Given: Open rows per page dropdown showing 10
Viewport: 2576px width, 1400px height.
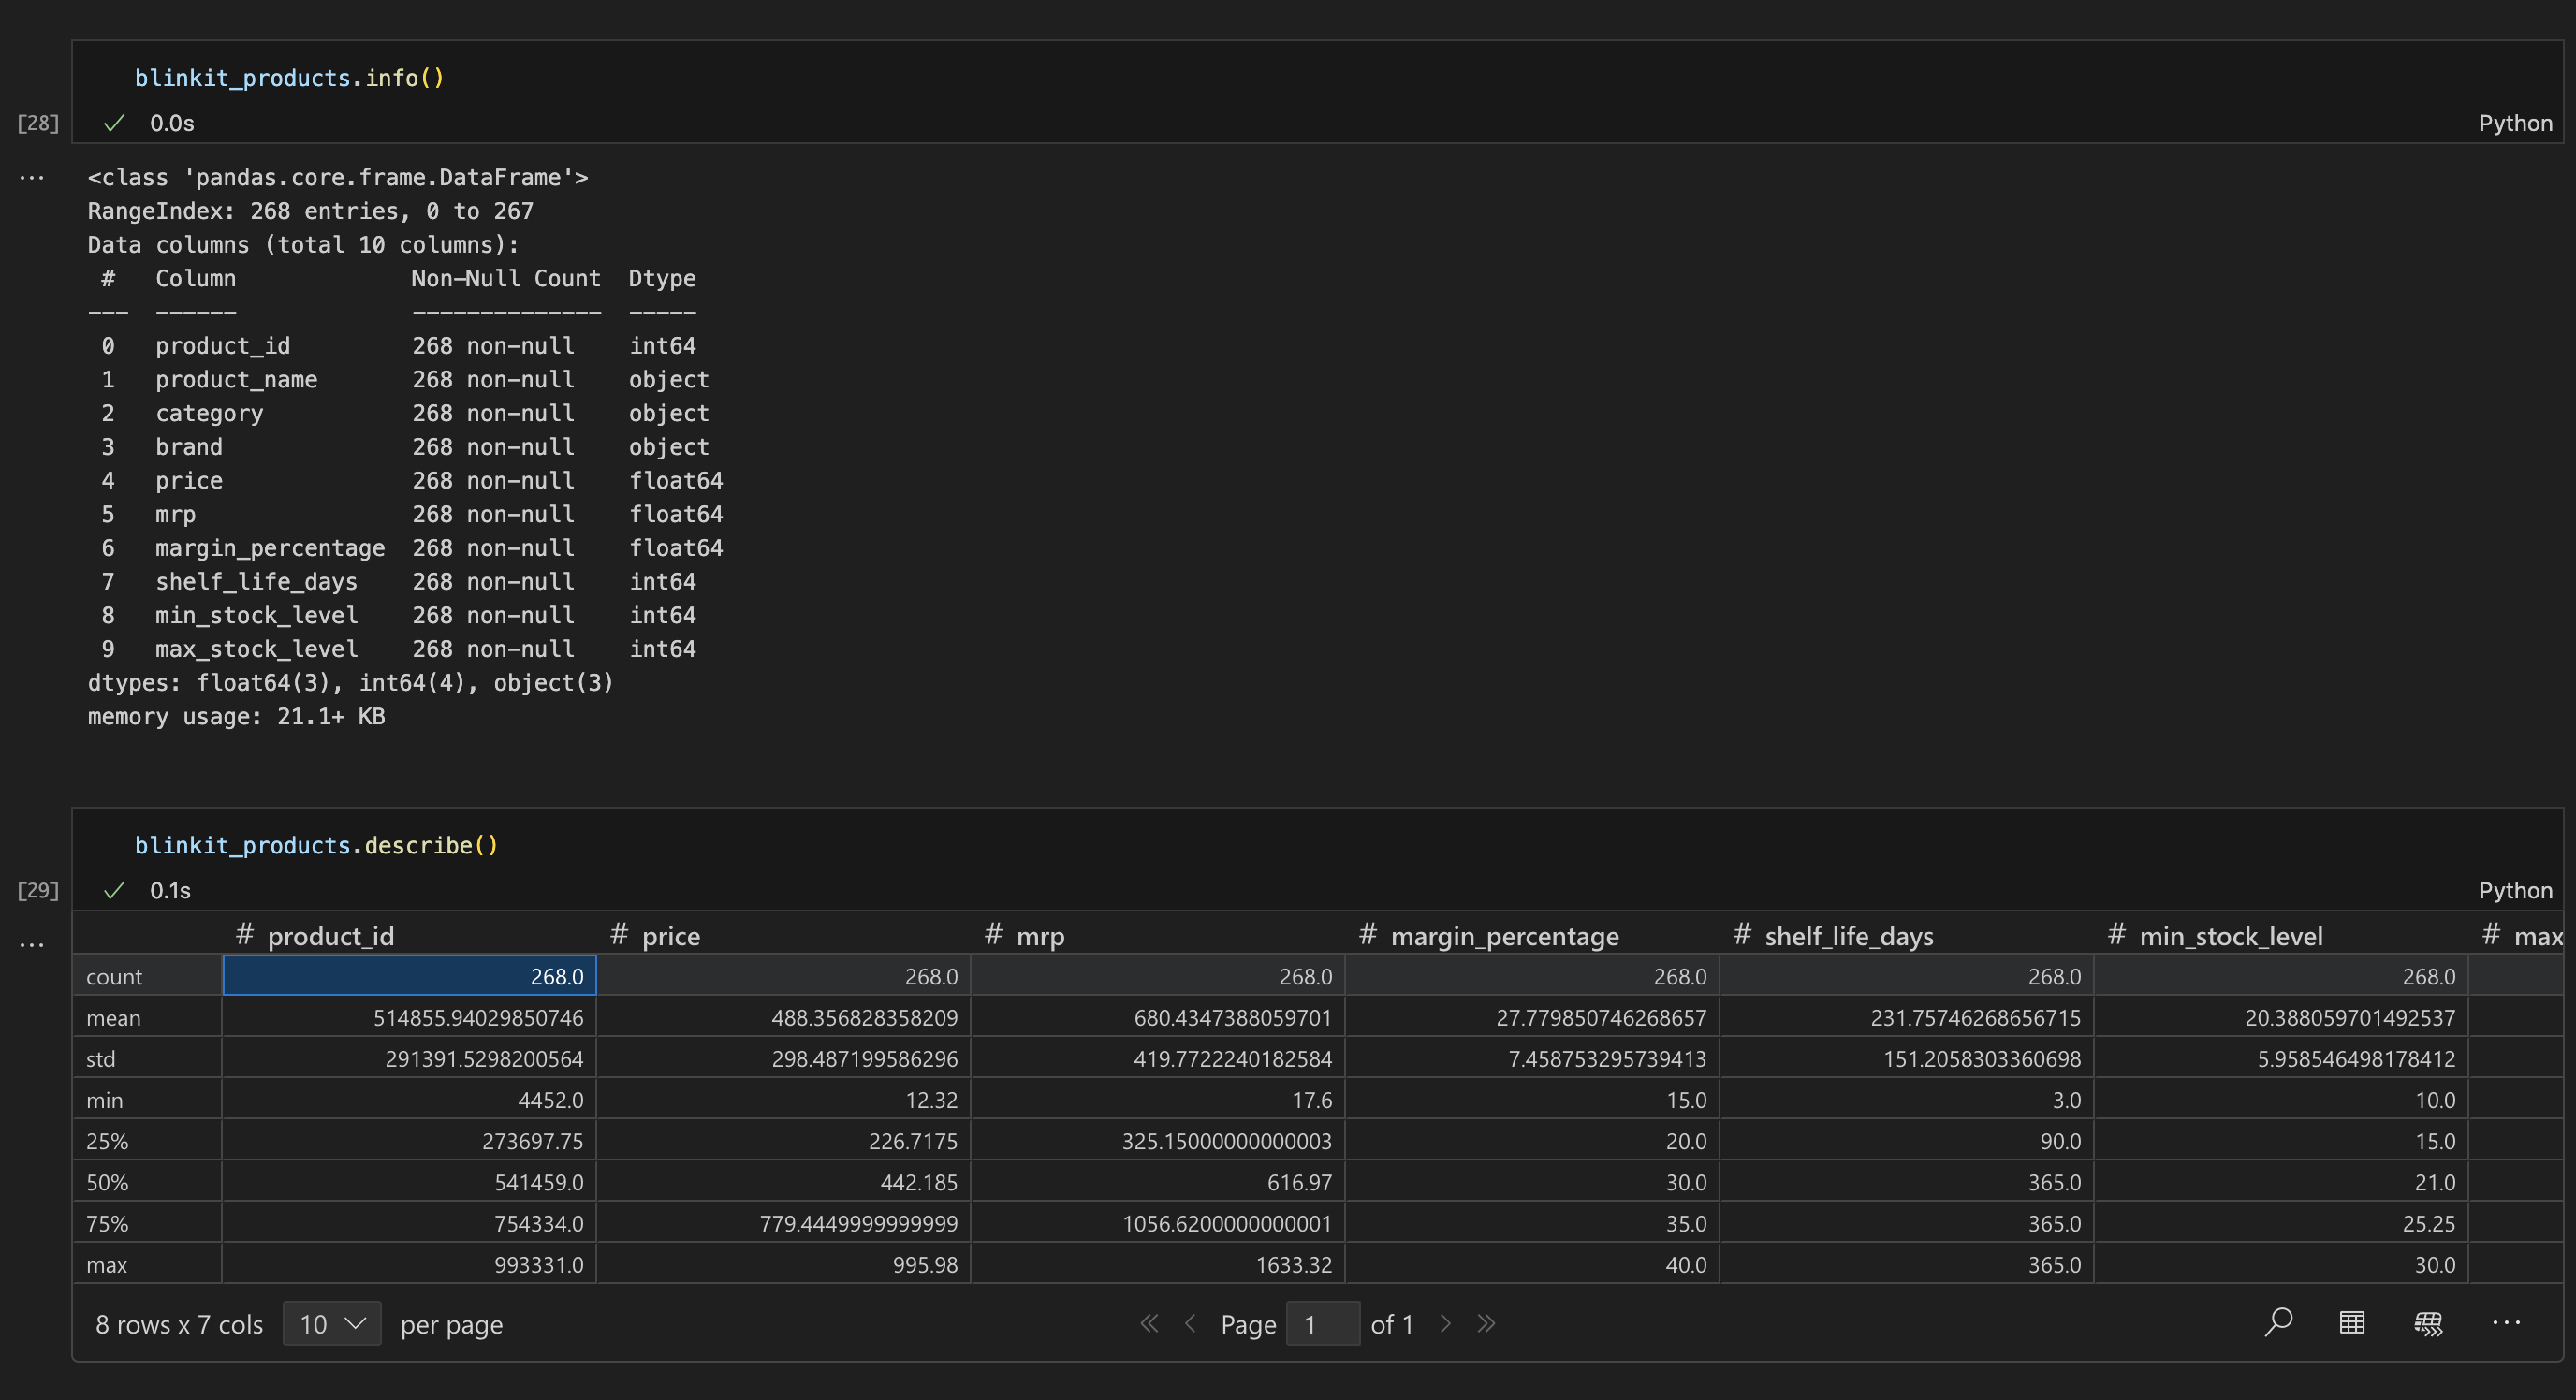Looking at the screenshot, I should (x=332, y=1324).
